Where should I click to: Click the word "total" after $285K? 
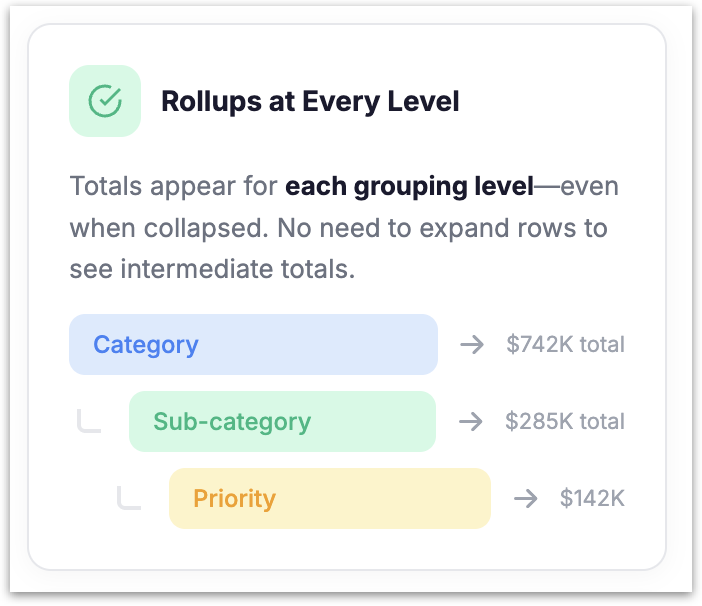click(603, 421)
